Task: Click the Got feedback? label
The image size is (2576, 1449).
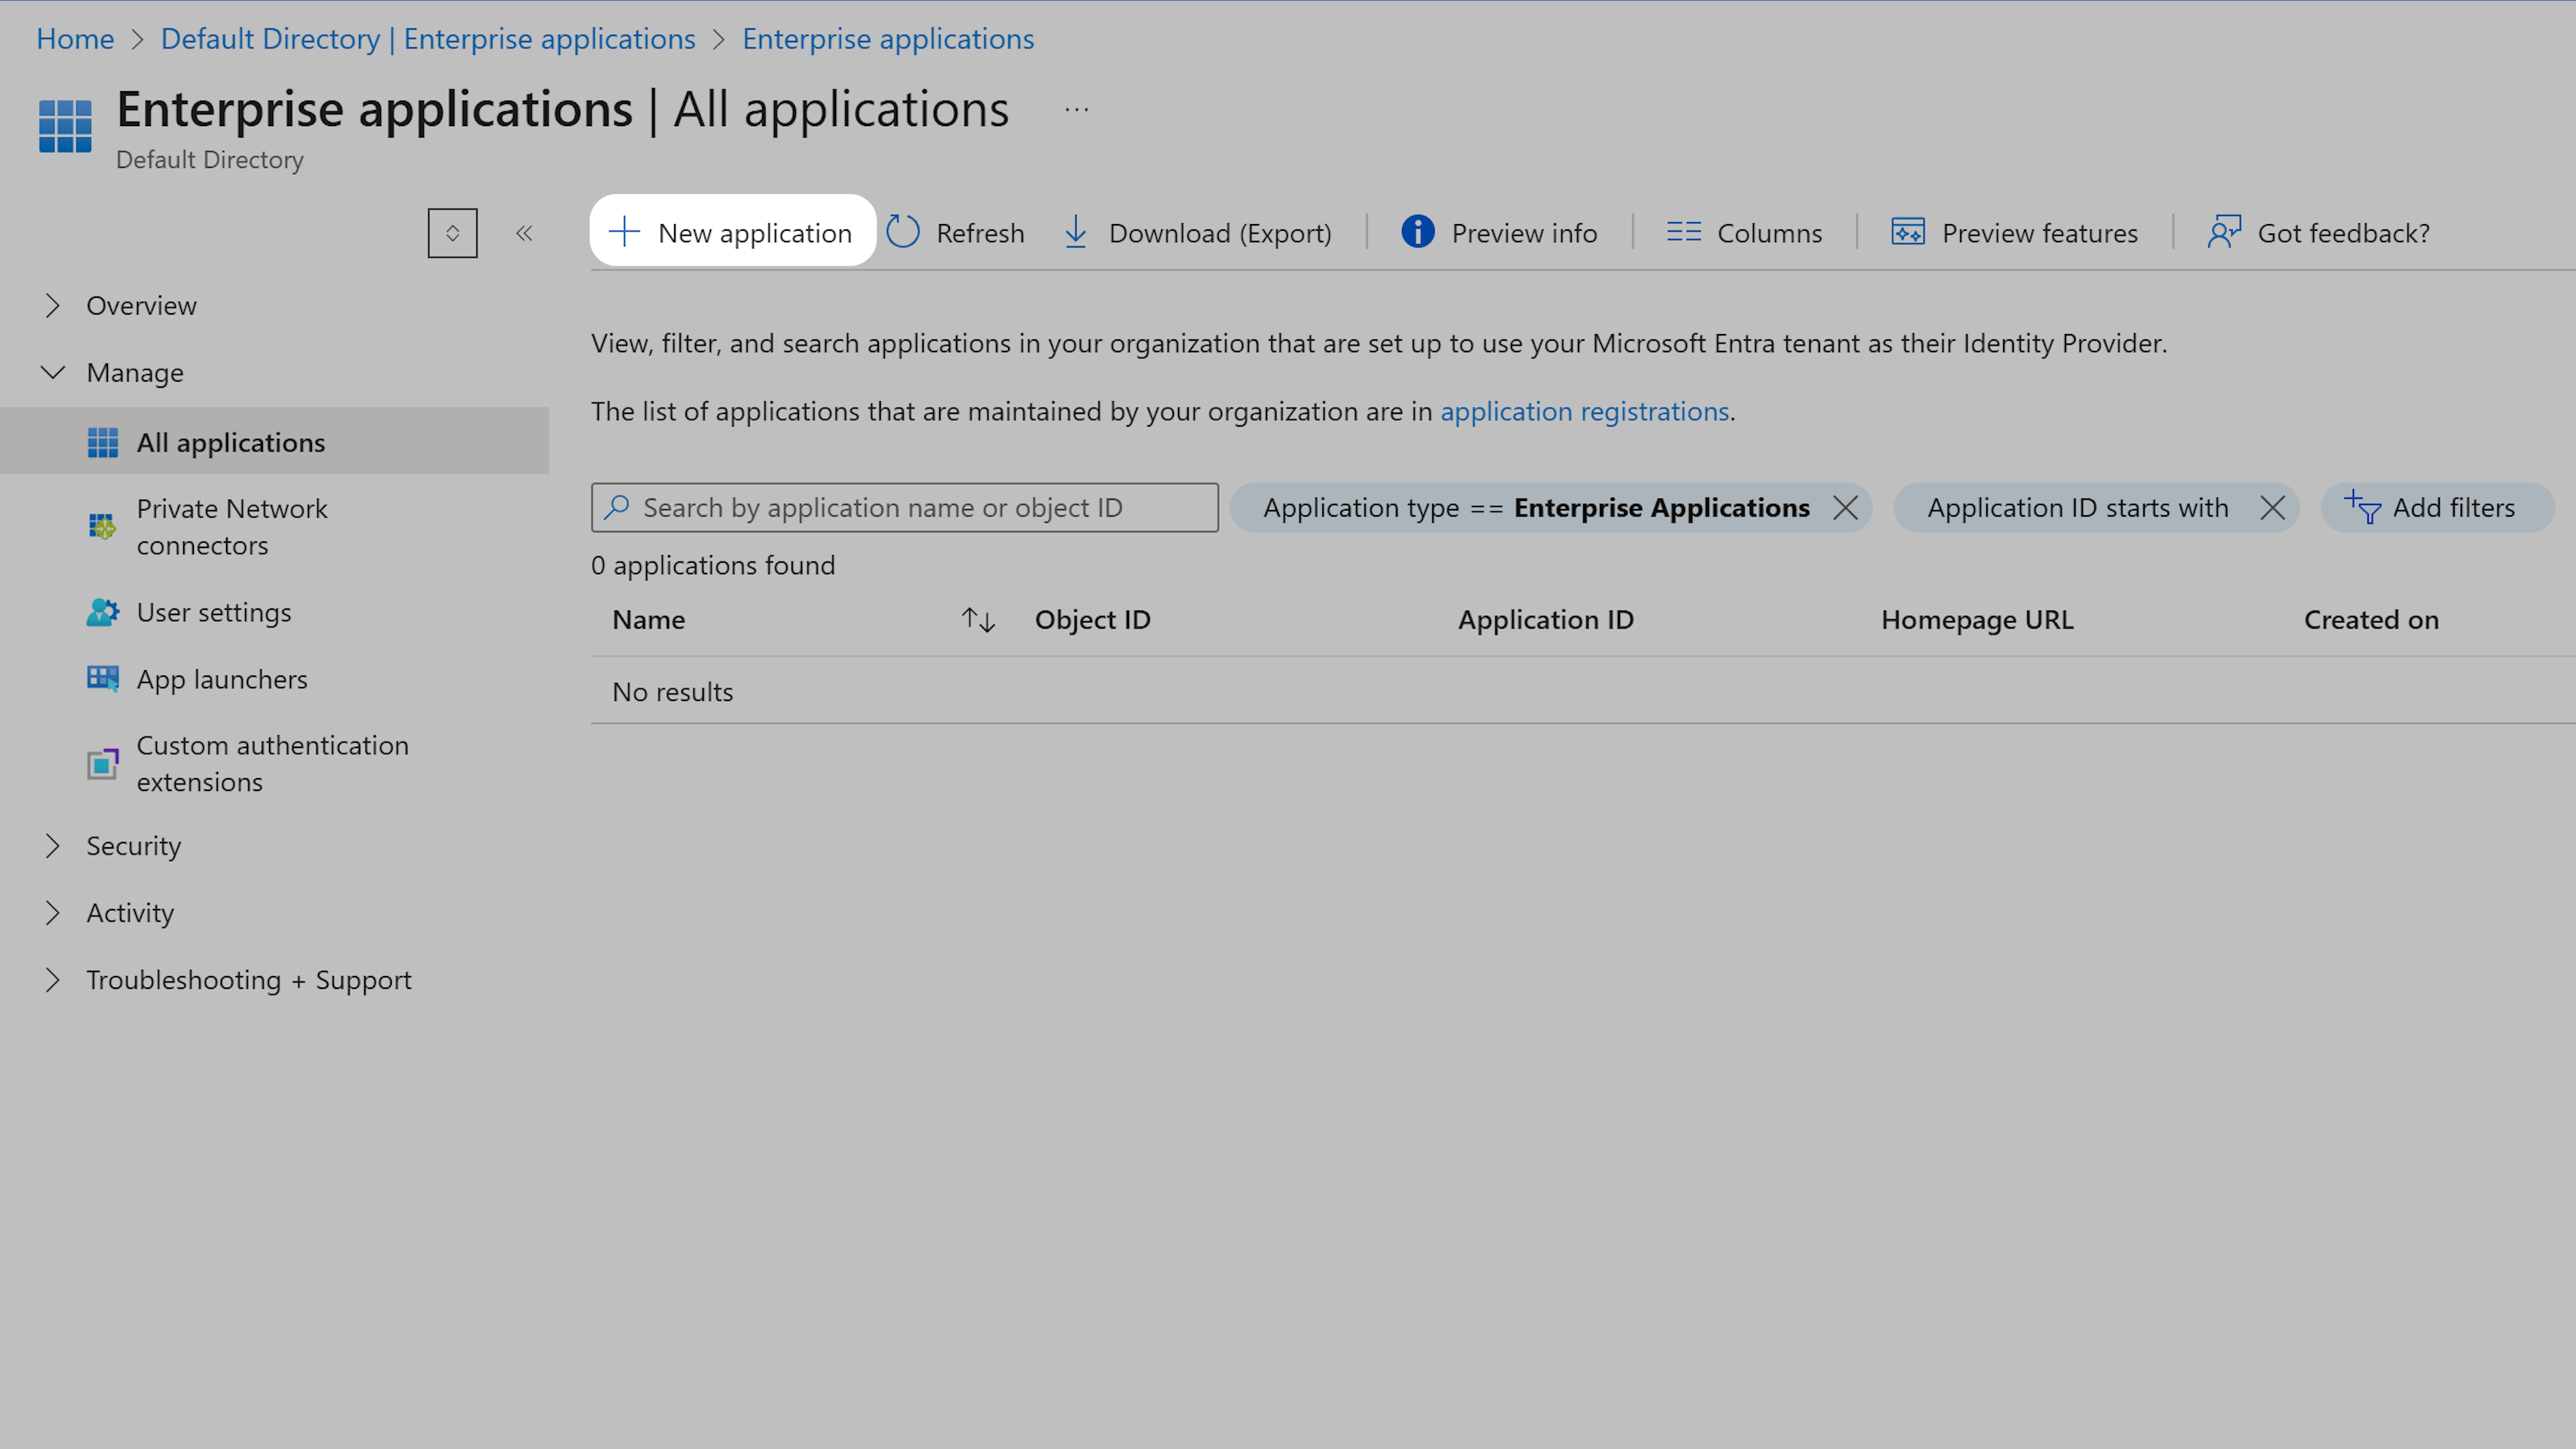Action: 2343,233
